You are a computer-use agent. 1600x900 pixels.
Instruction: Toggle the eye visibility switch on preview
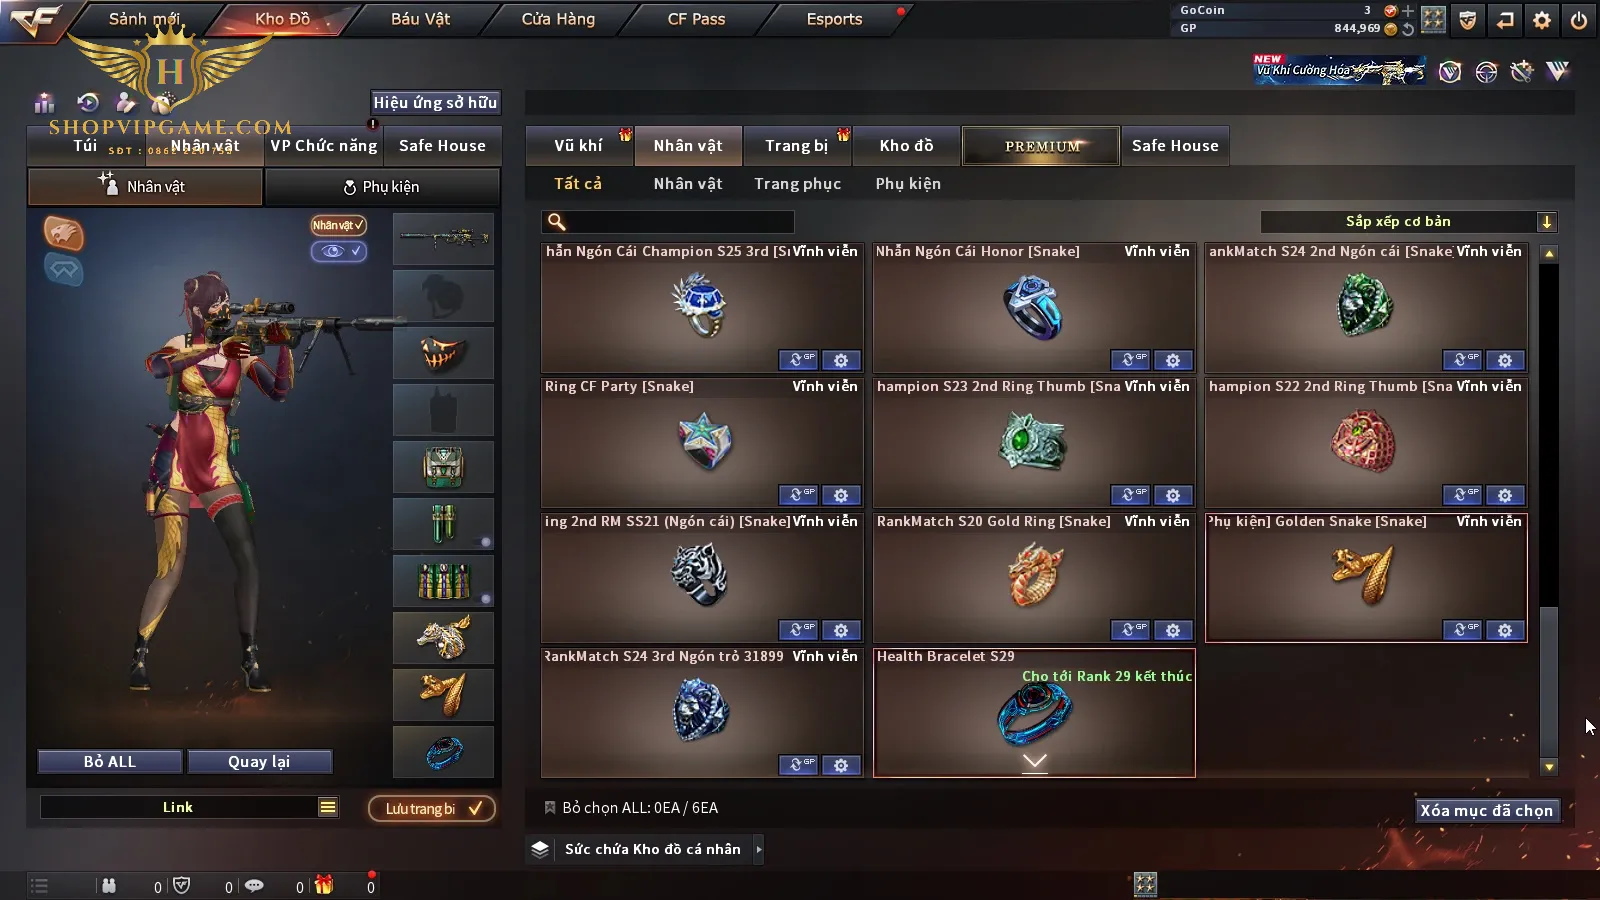[338, 251]
